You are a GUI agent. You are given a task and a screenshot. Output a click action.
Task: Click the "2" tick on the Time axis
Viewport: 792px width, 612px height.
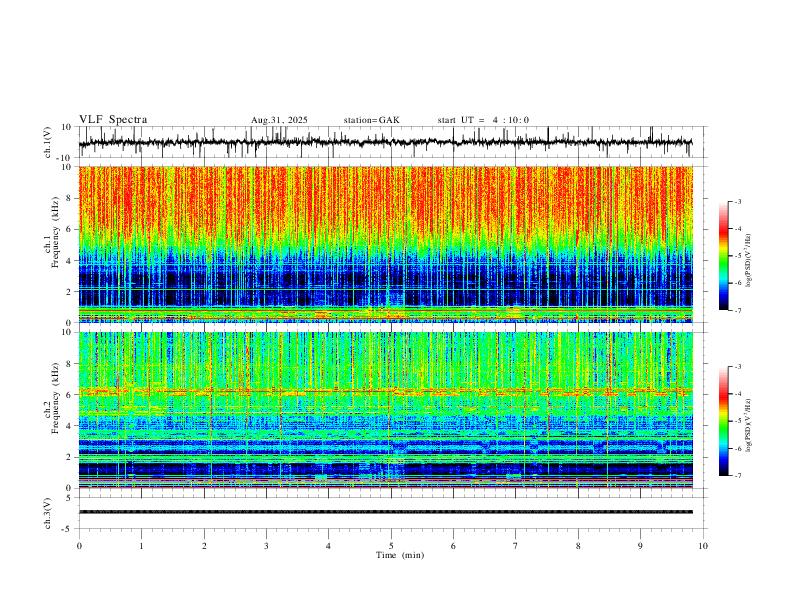(x=204, y=546)
